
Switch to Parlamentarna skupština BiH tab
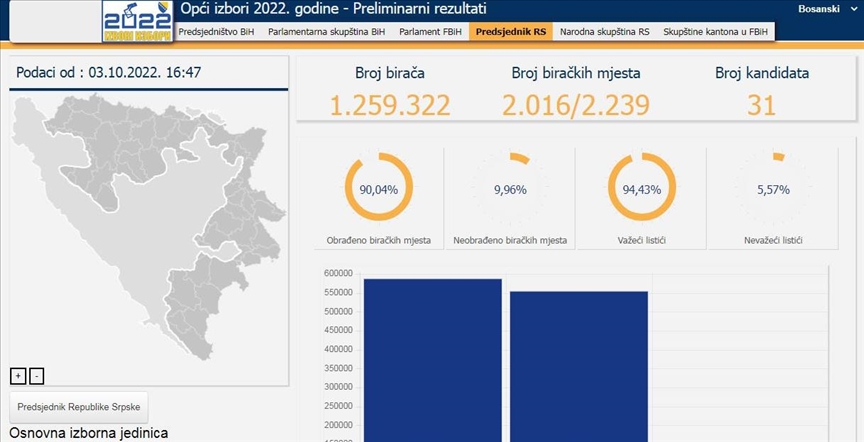click(x=326, y=32)
